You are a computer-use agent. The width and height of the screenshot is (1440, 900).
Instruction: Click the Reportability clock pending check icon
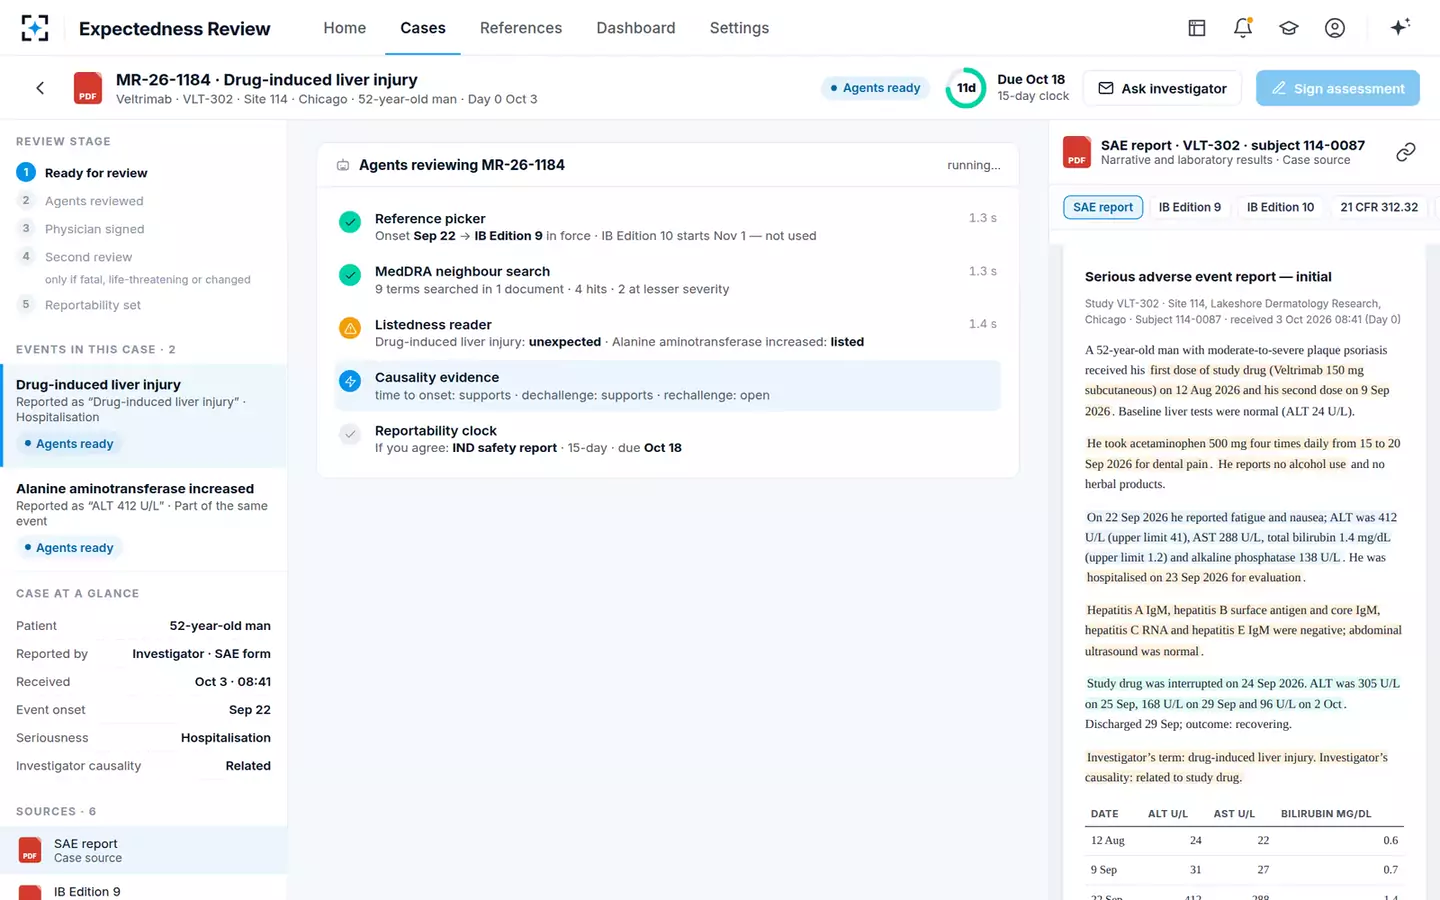(350, 434)
